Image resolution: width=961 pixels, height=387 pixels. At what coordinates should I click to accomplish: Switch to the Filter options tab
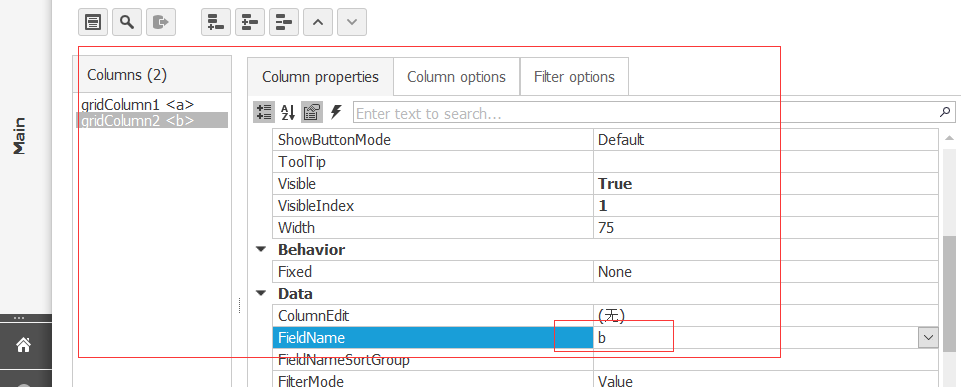click(574, 77)
